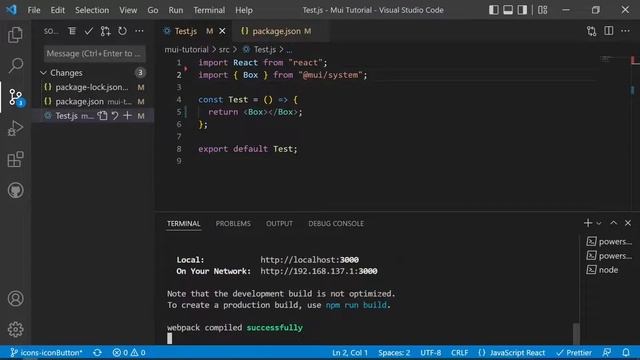The height and width of the screenshot is (360, 640).
Task: Open the Terminal menu
Action: tap(209, 10)
